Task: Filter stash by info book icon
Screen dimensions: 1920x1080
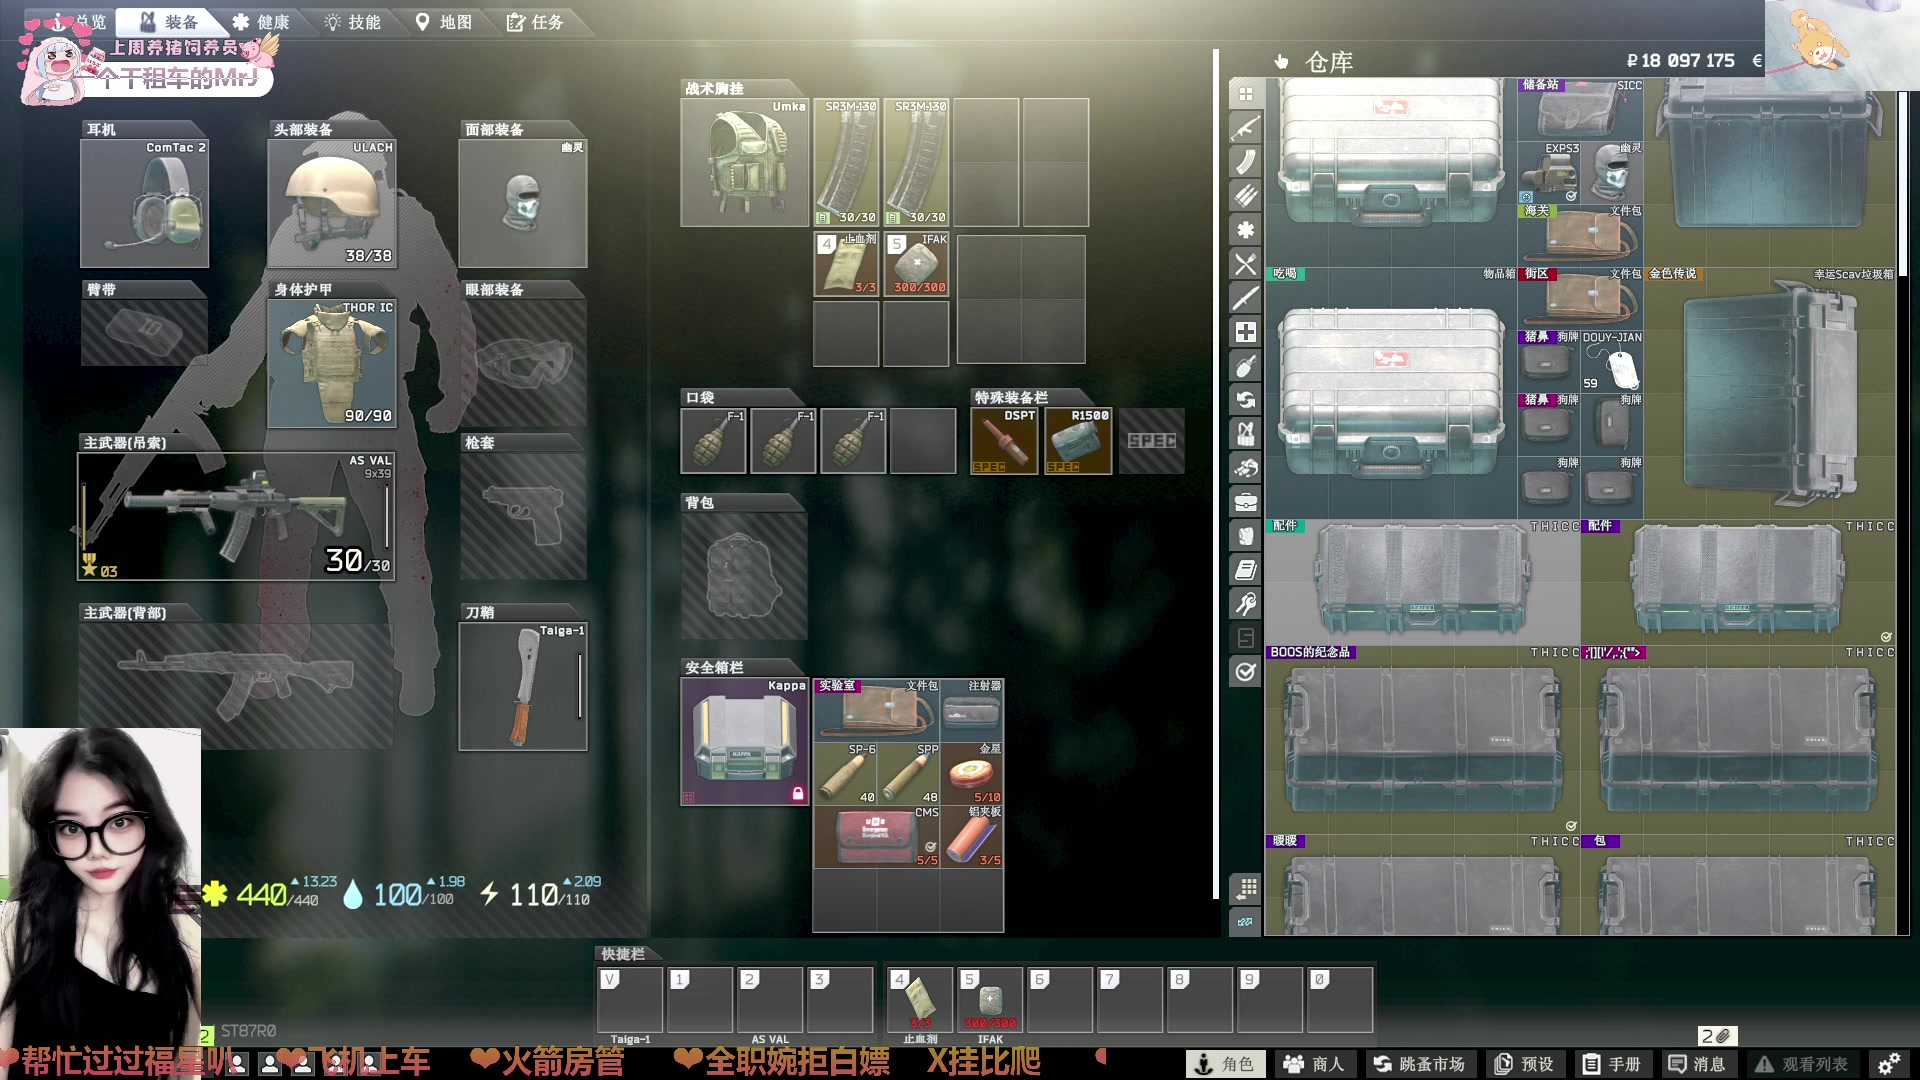Action: (1245, 570)
